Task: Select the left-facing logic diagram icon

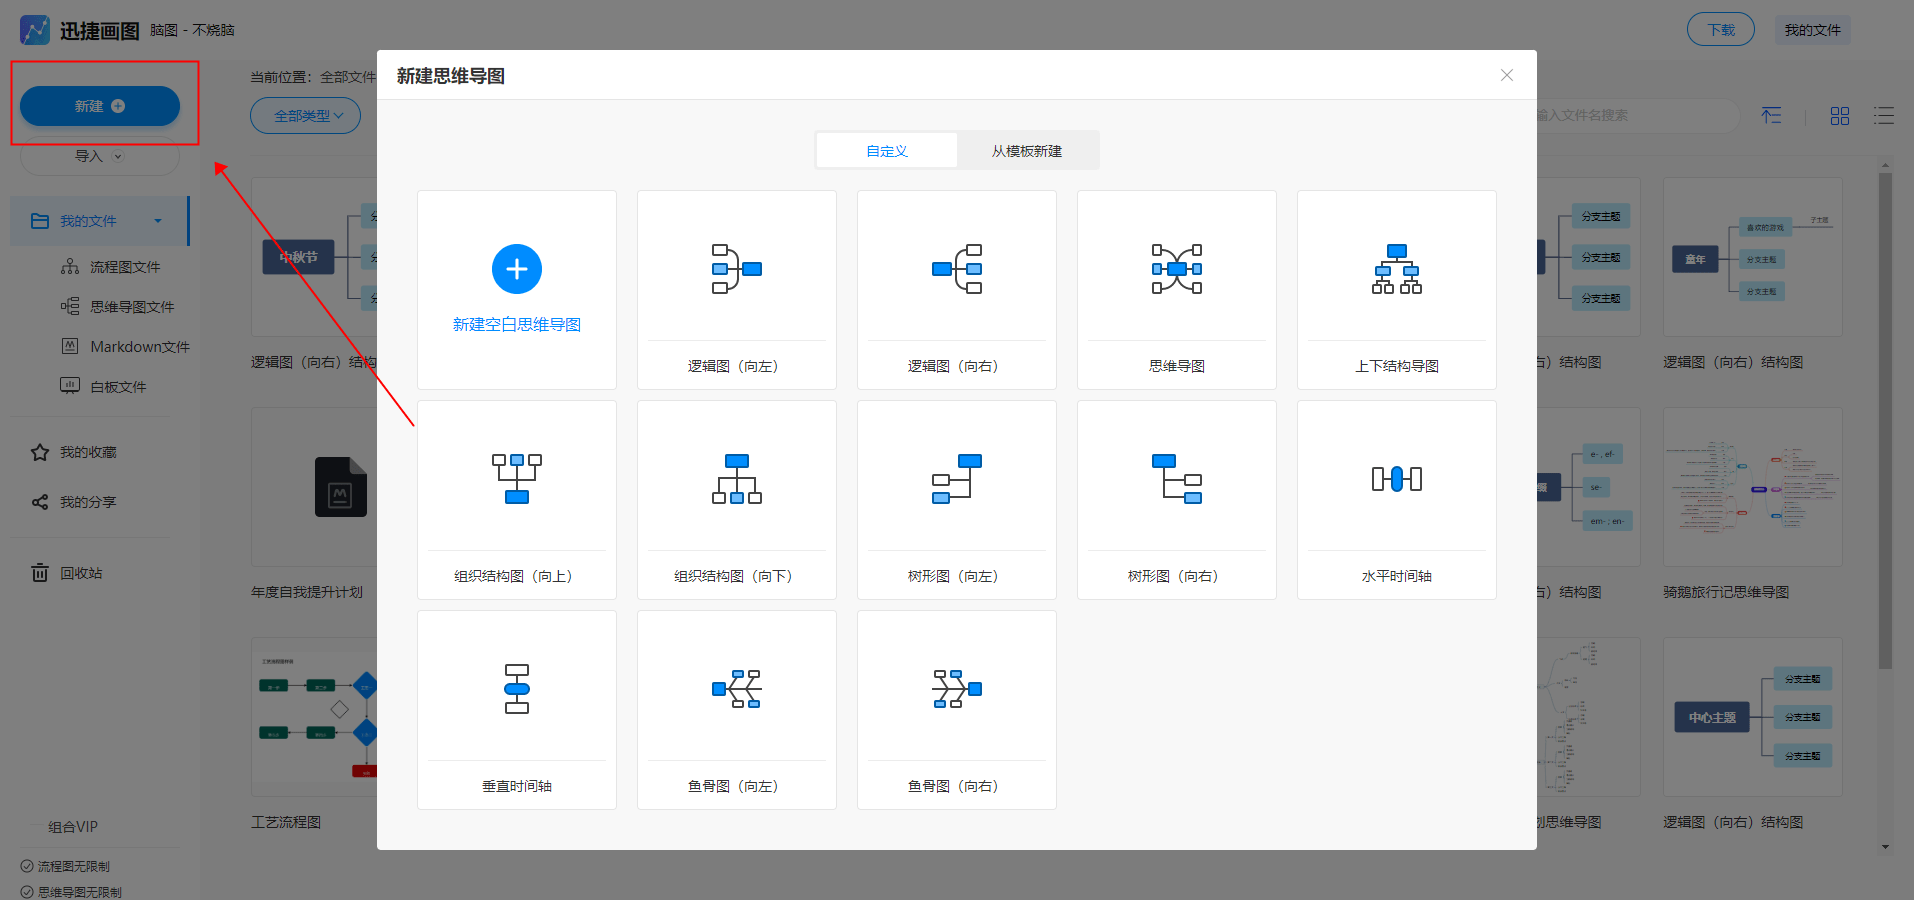Action: pyautogui.click(x=736, y=269)
